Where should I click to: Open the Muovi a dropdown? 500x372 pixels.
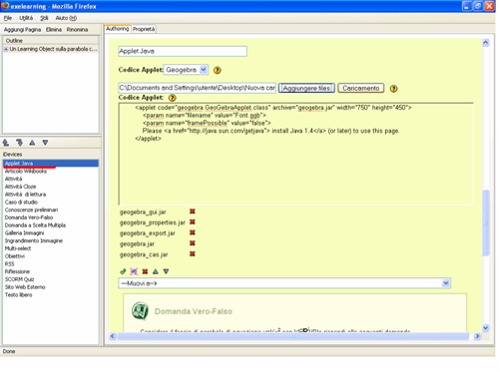coord(446,283)
